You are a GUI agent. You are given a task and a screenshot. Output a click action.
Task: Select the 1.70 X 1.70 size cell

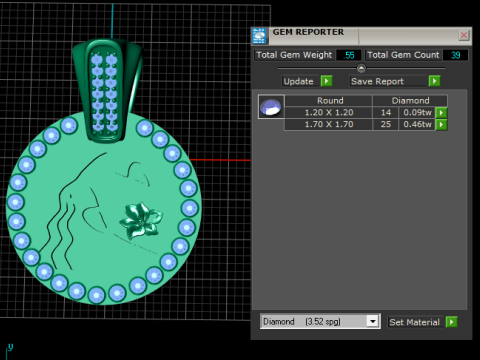click(329, 125)
